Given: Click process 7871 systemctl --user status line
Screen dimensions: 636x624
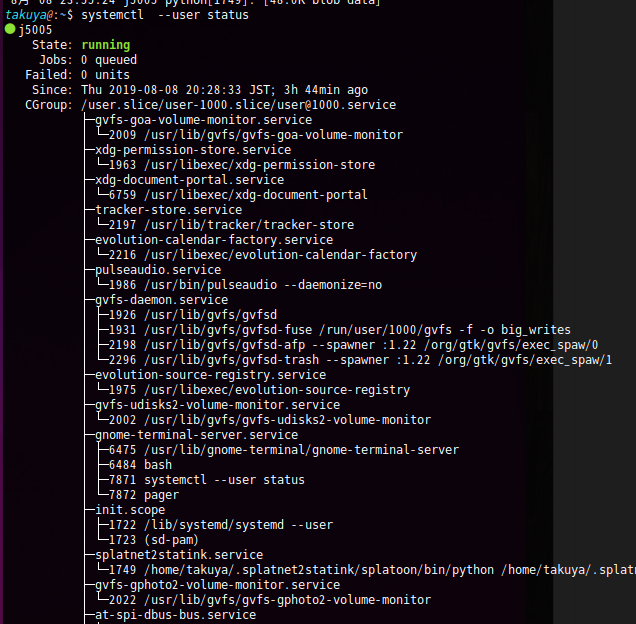Looking at the screenshot, I should click(x=206, y=480).
